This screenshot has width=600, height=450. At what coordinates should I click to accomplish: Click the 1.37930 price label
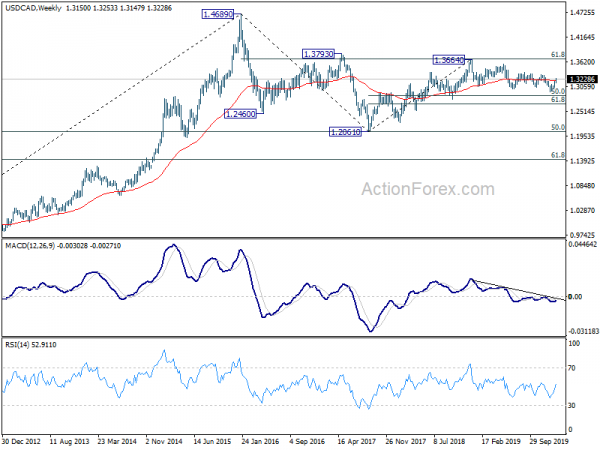(x=318, y=54)
